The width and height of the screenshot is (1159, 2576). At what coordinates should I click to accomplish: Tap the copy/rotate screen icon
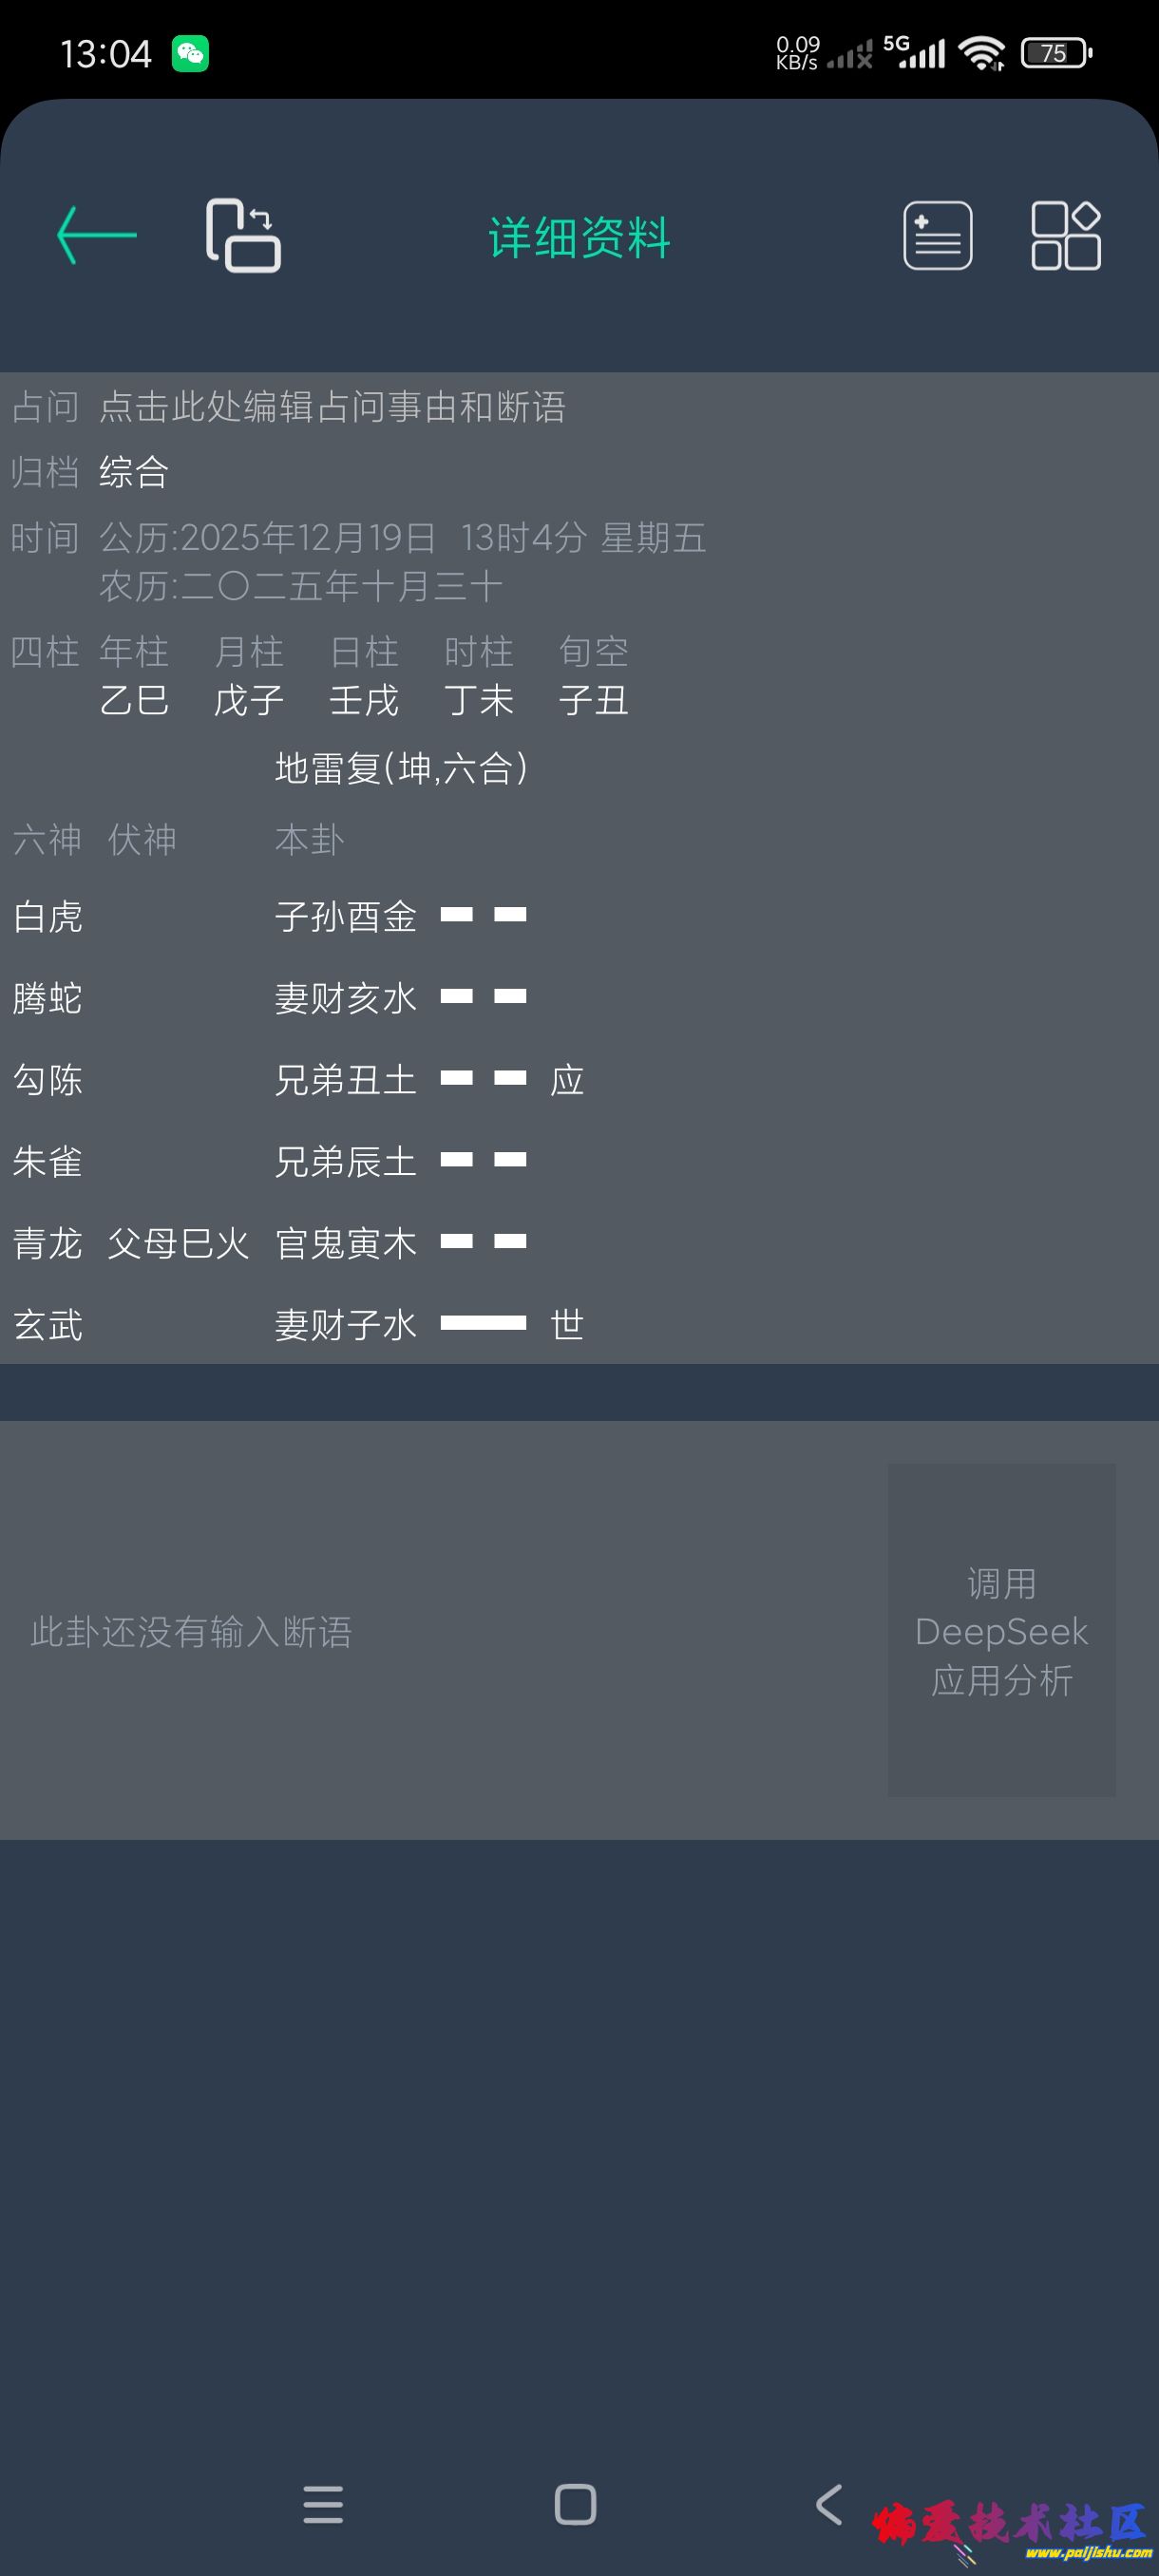pyautogui.click(x=243, y=236)
